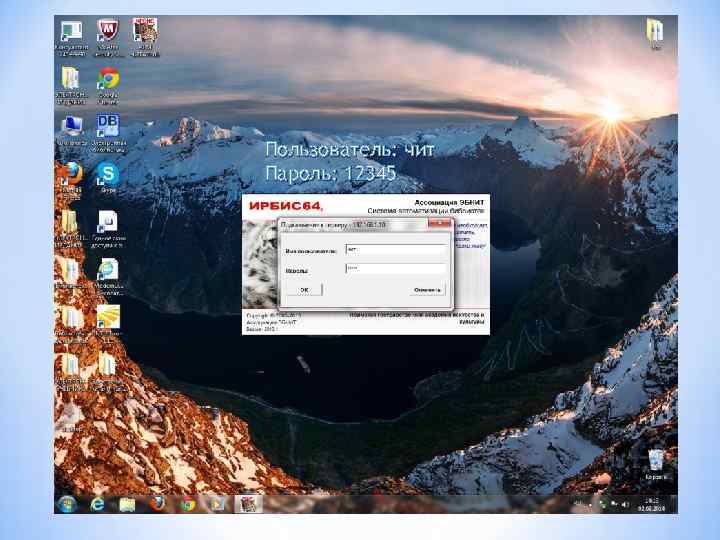Open the folder icon beside Chrome shortcut
The image size is (720, 540).
tap(71, 85)
